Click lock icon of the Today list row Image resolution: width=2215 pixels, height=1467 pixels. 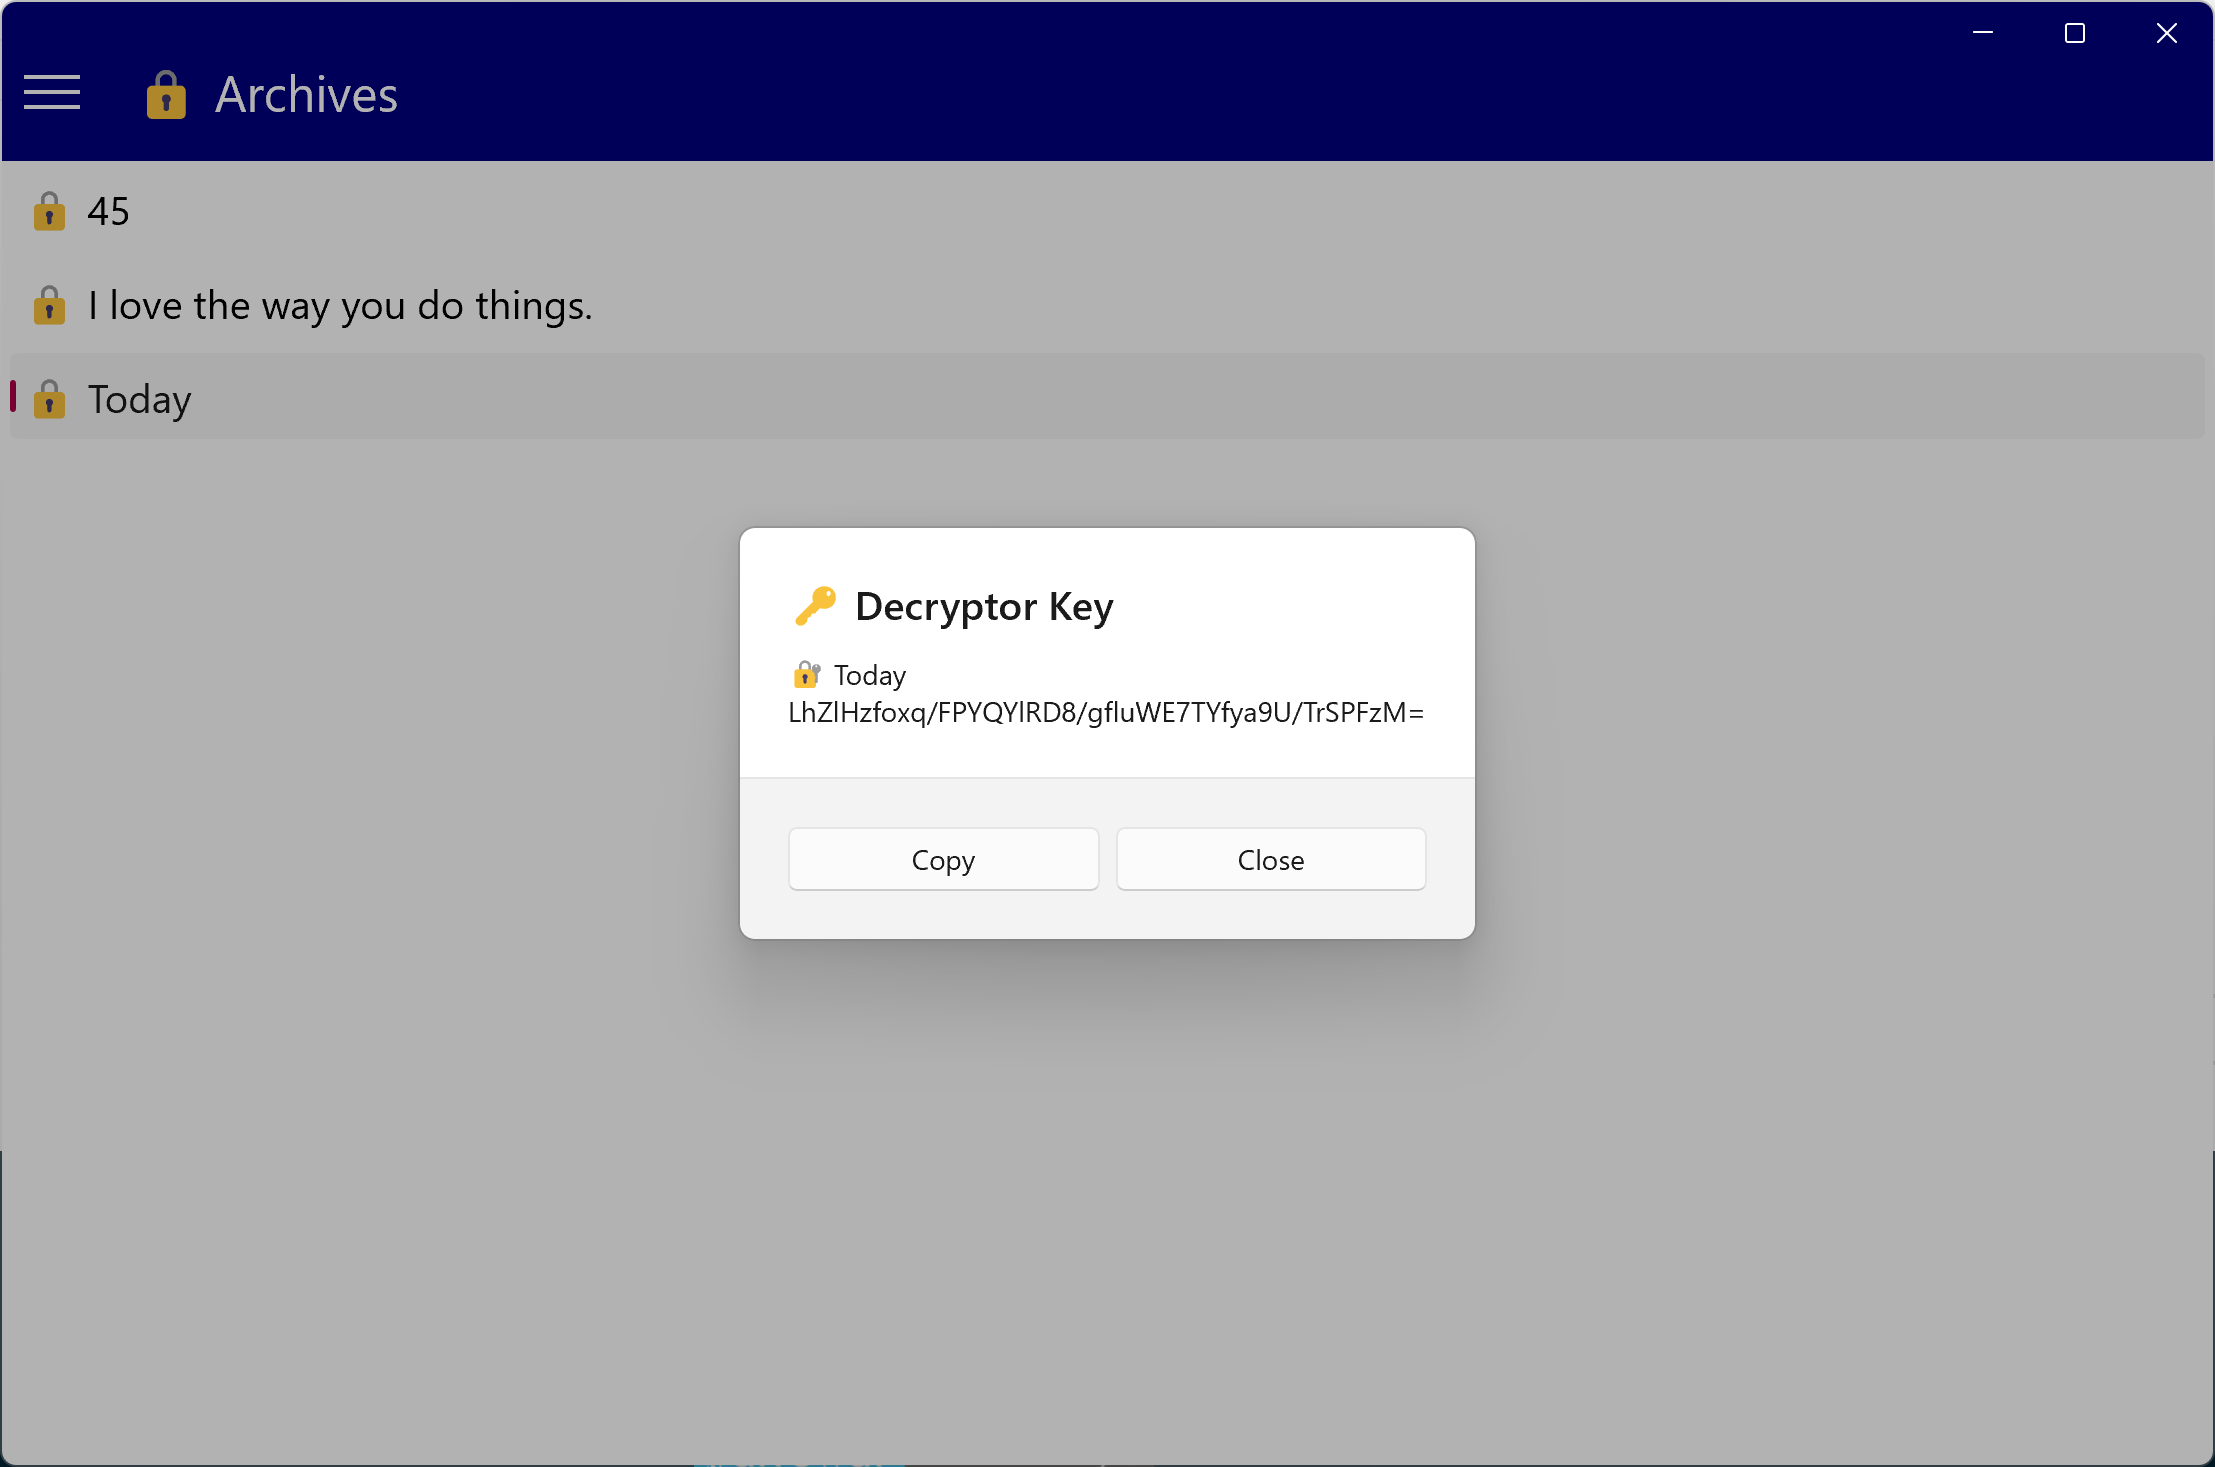(x=49, y=400)
